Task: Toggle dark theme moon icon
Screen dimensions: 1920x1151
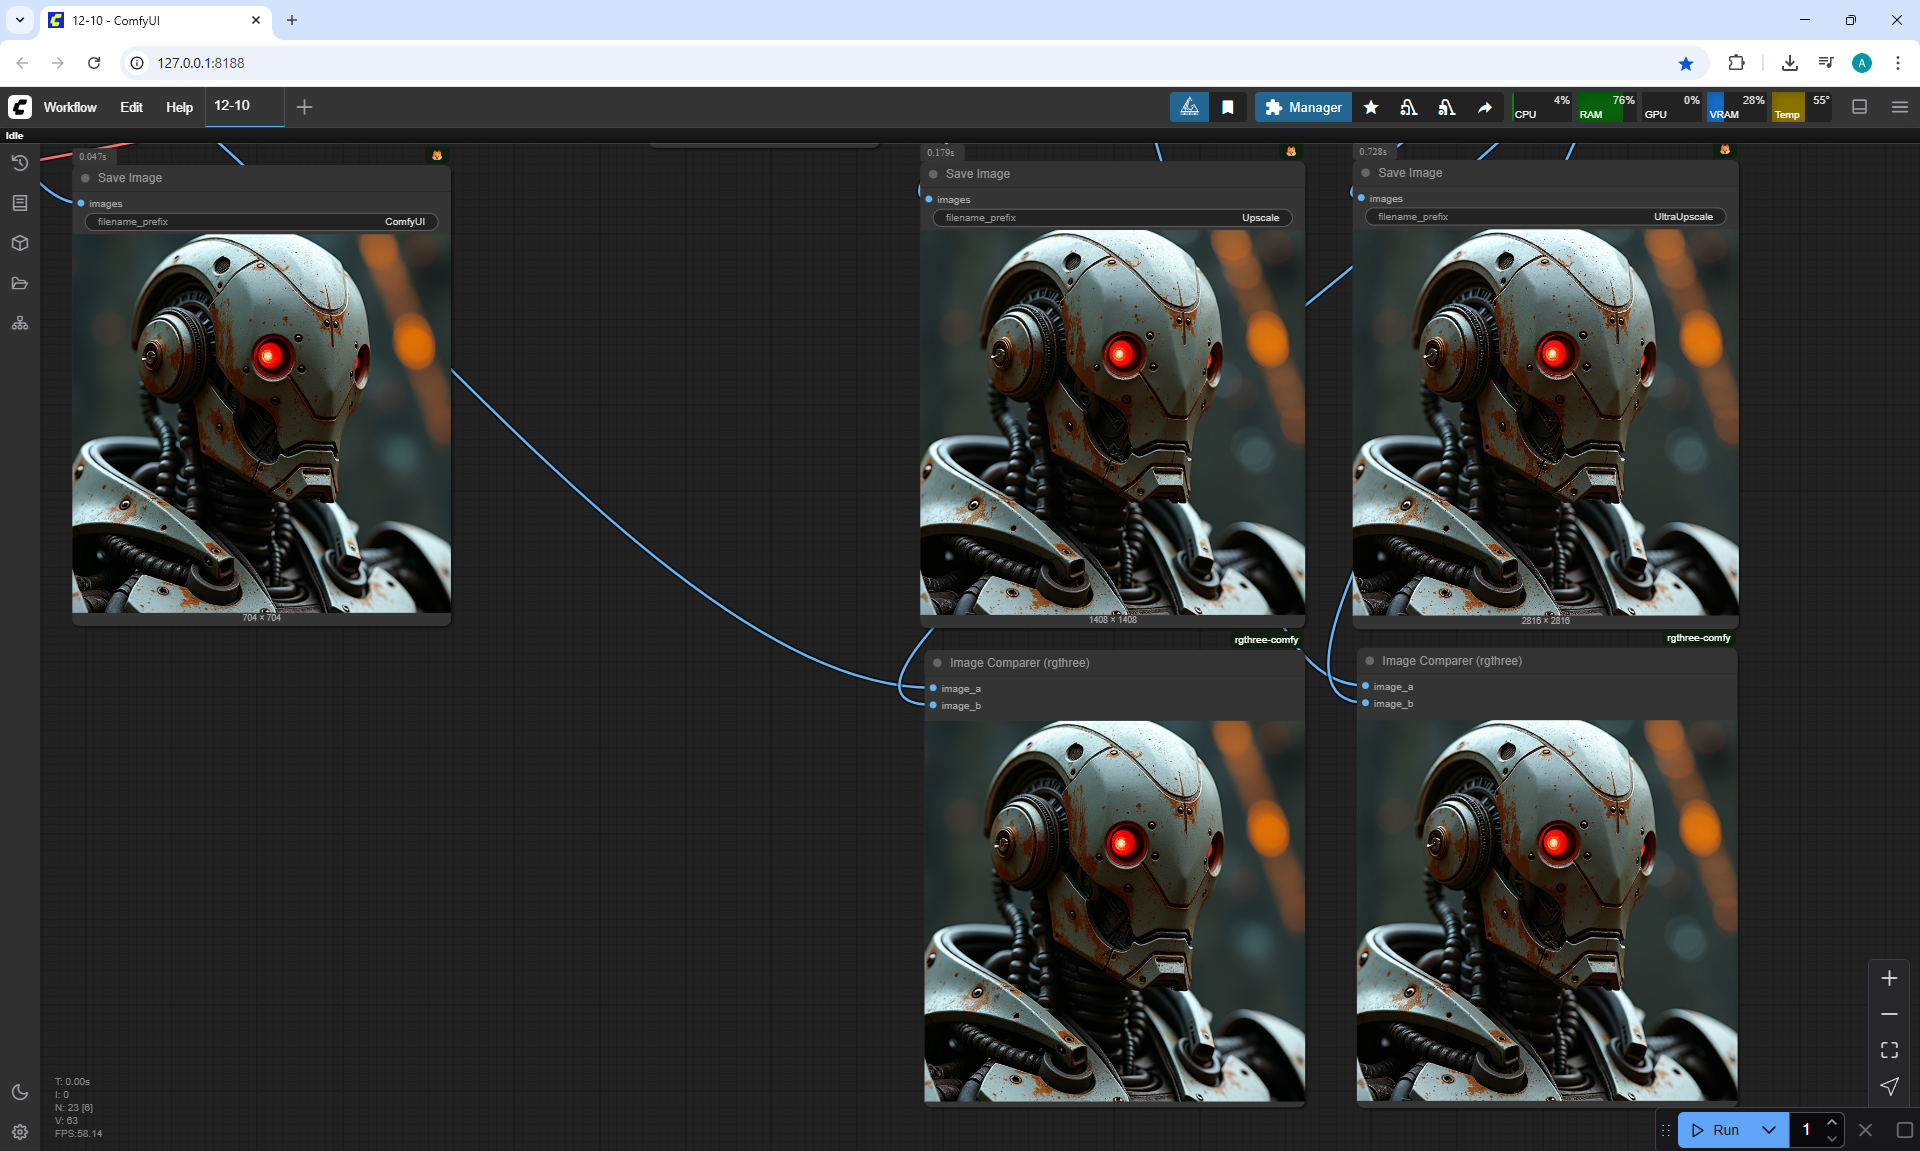Action: pos(19,1092)
